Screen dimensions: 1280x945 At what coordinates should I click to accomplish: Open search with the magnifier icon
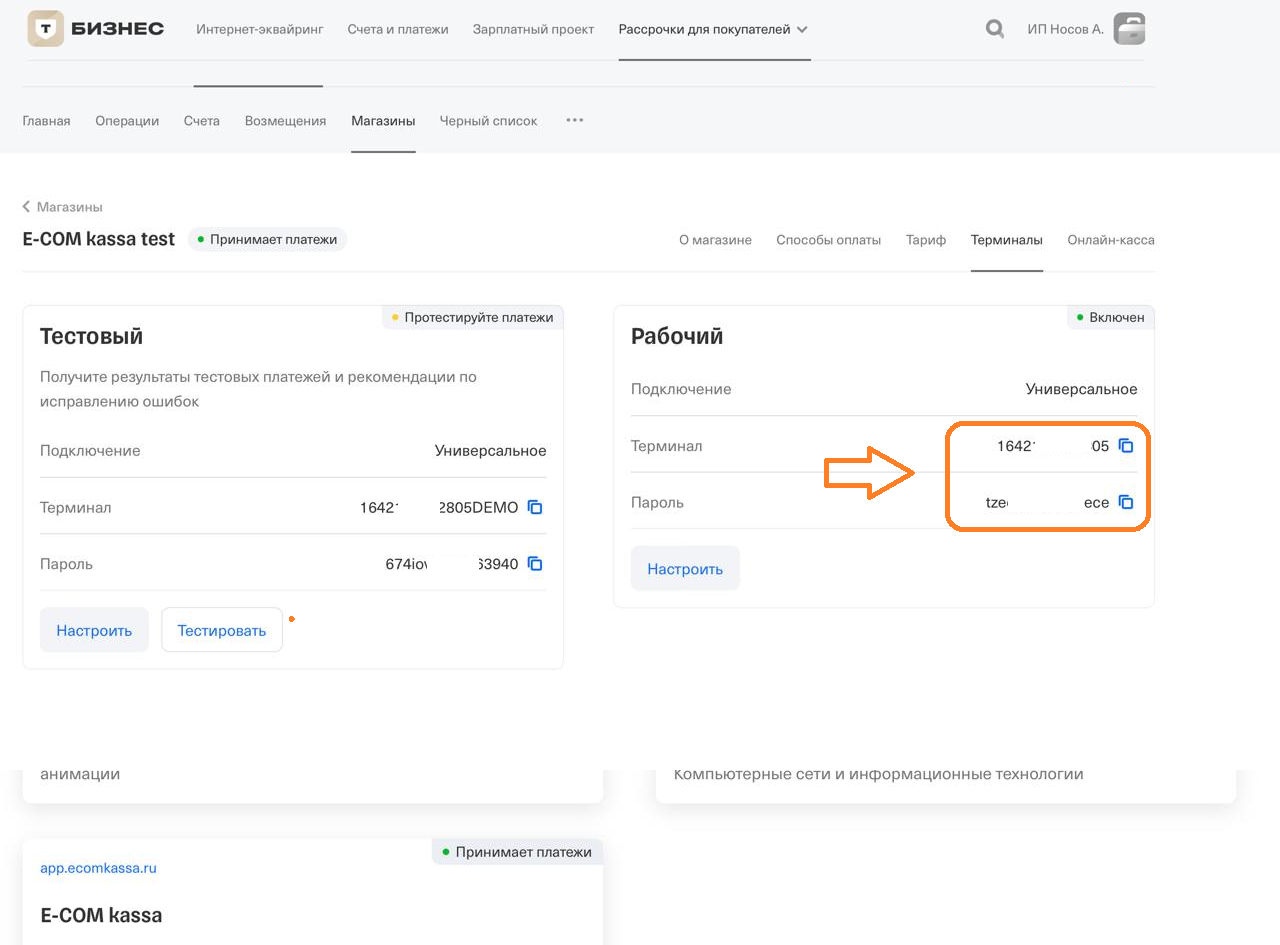point(994,29)
